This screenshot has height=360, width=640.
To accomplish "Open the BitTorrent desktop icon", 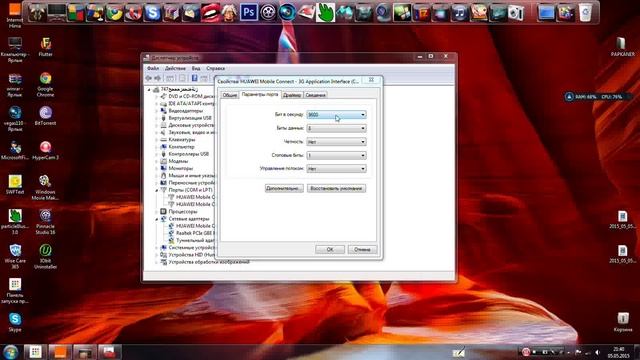I will (46, 116).
